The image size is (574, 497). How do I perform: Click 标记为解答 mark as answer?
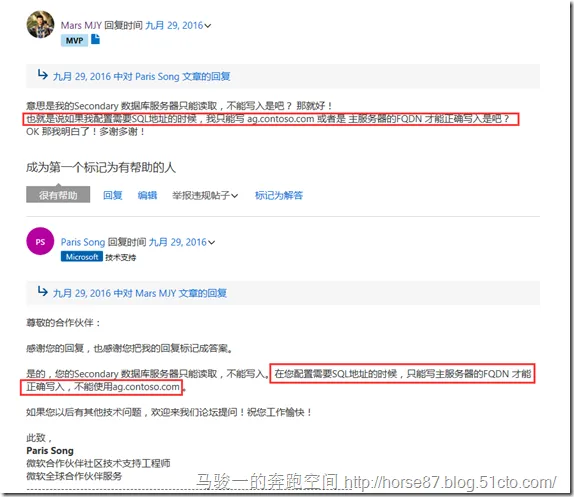pyautogui.click(x=279, y=195)
